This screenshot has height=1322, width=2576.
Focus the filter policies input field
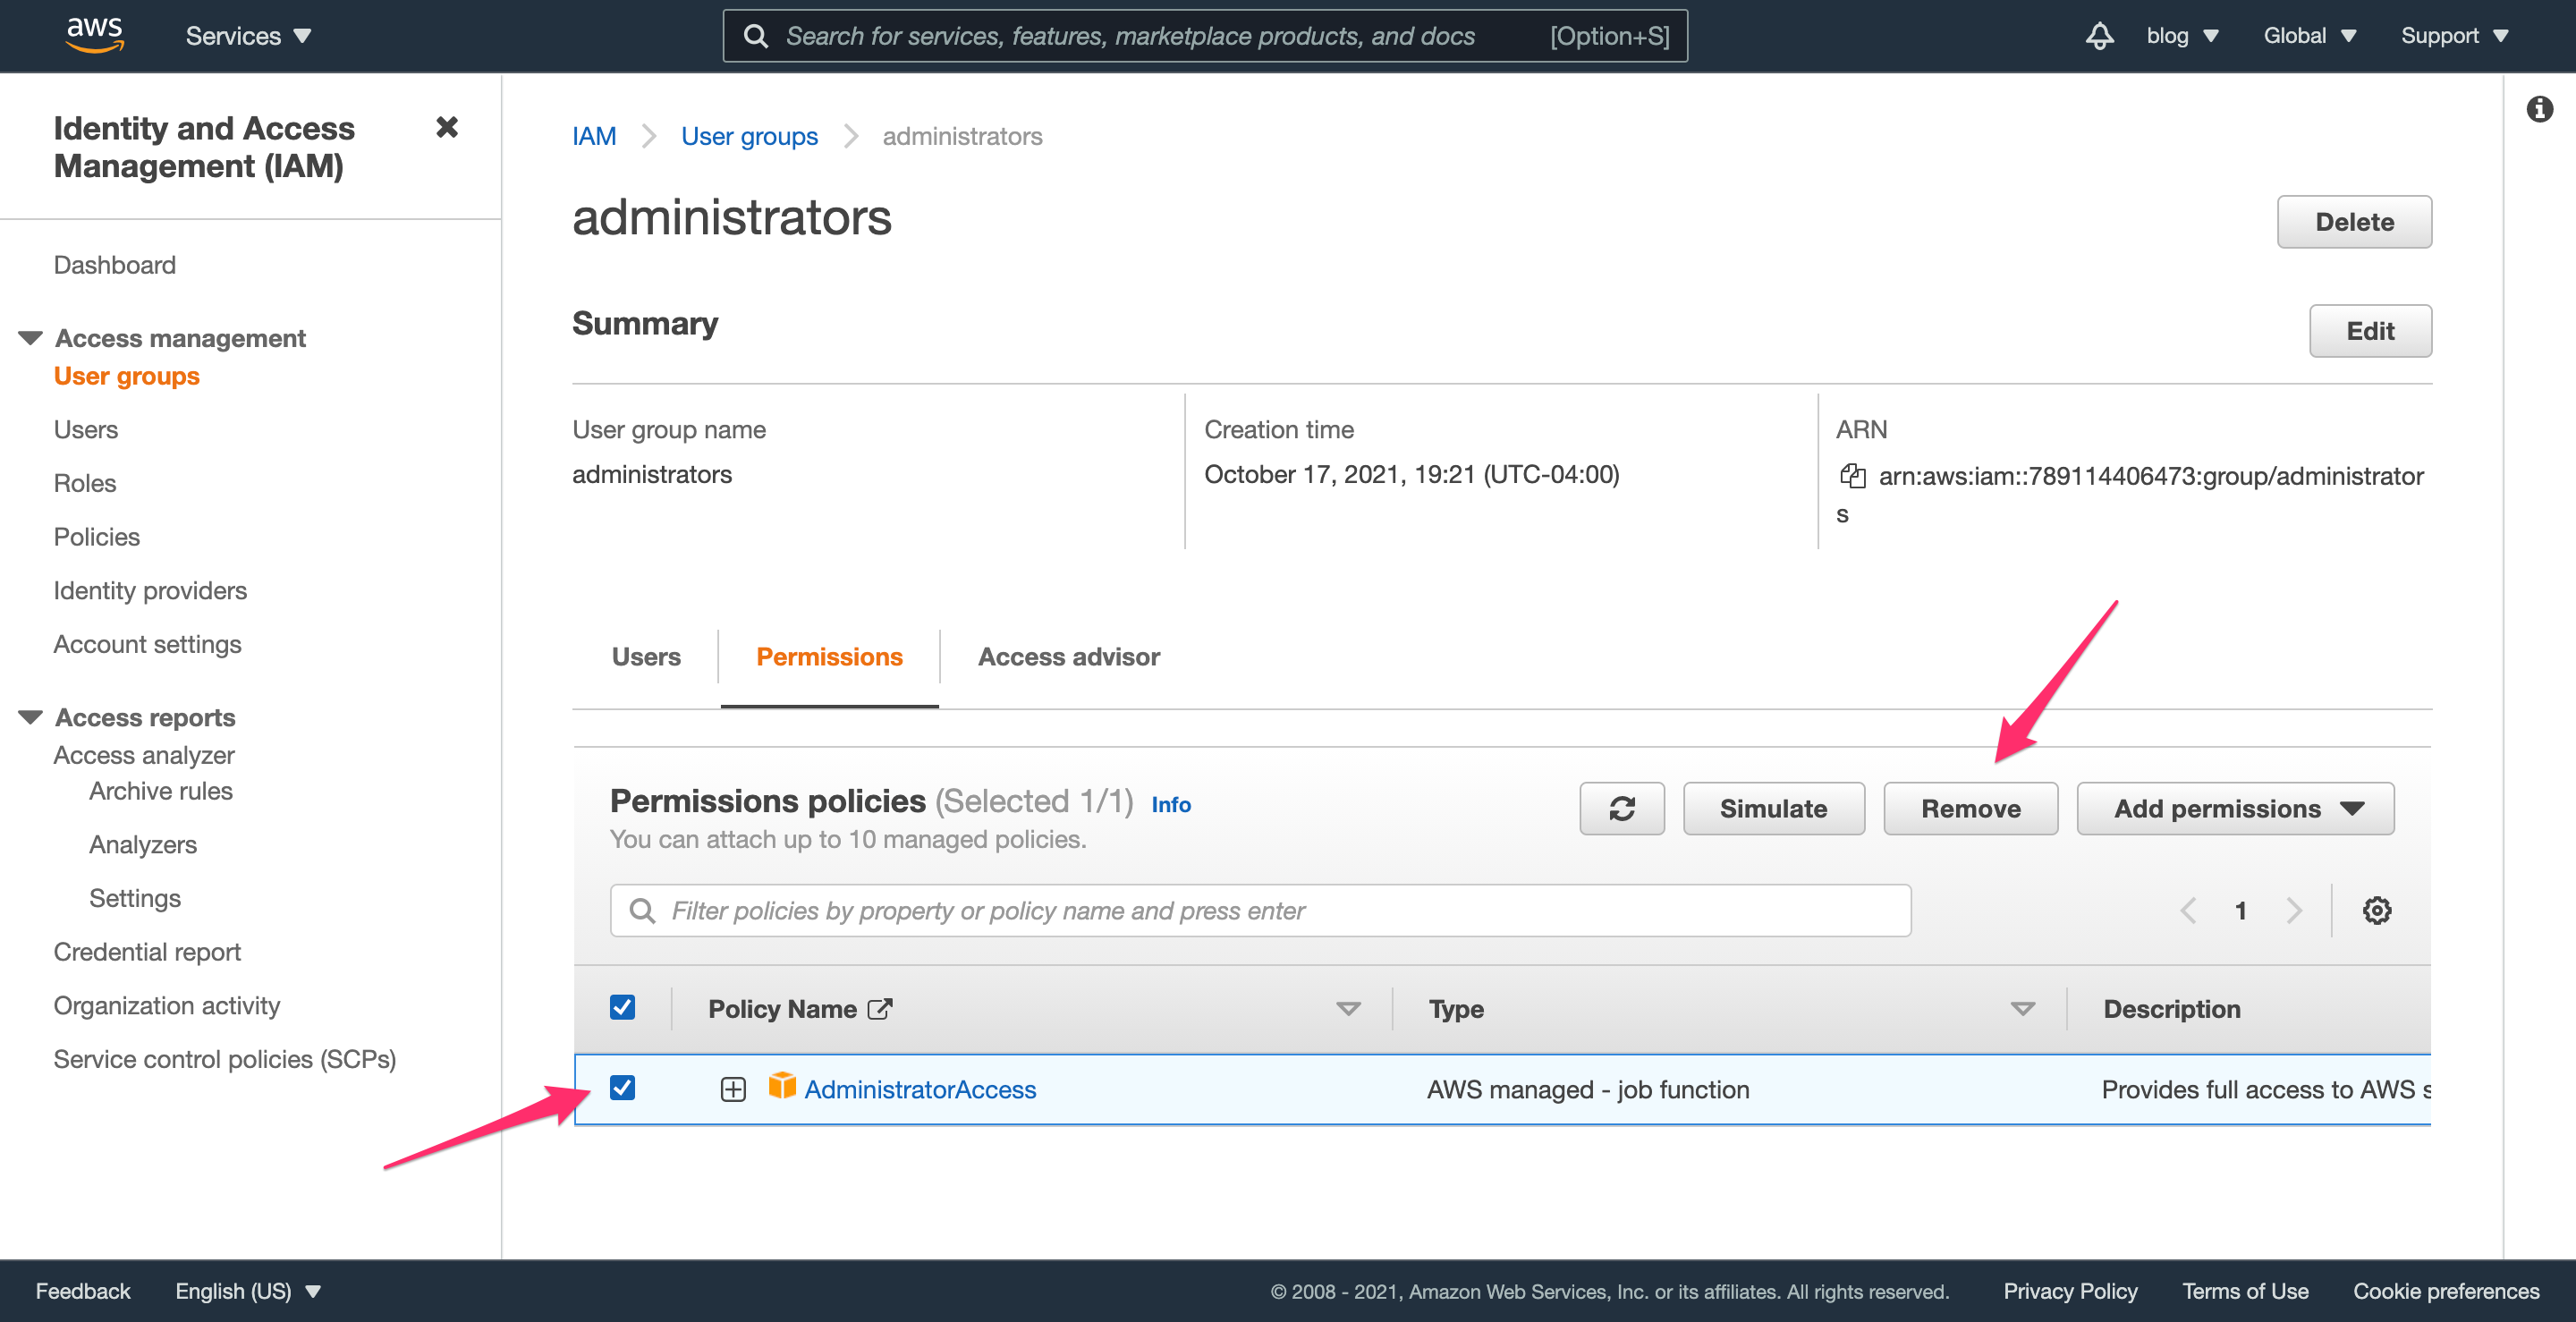click(1260, 910)
